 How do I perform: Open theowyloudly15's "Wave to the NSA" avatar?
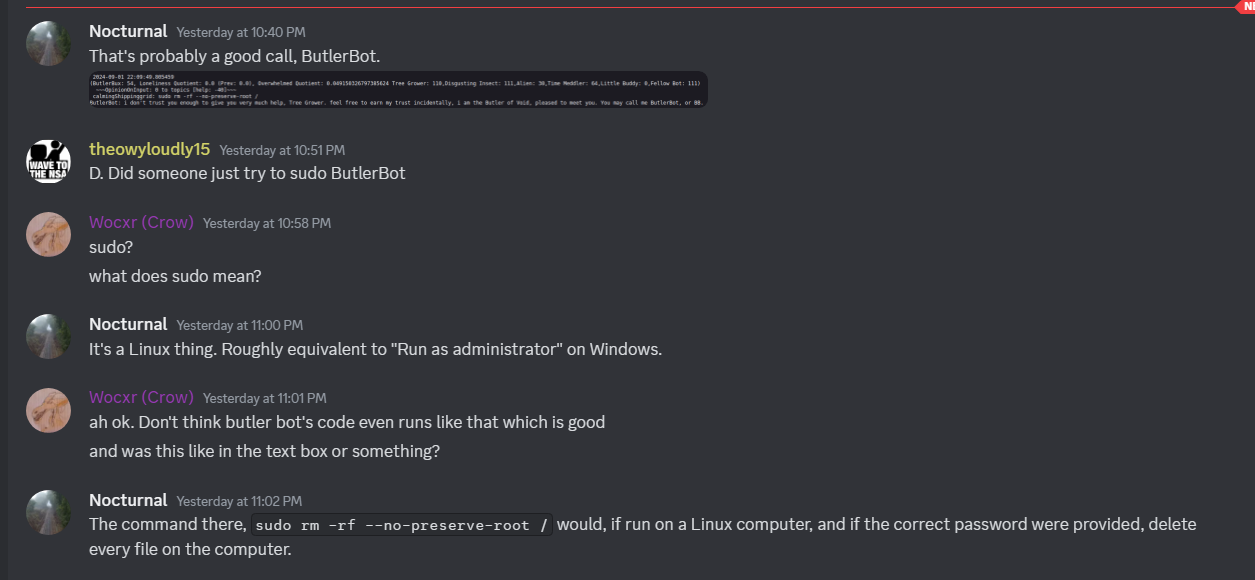point(48,161)
